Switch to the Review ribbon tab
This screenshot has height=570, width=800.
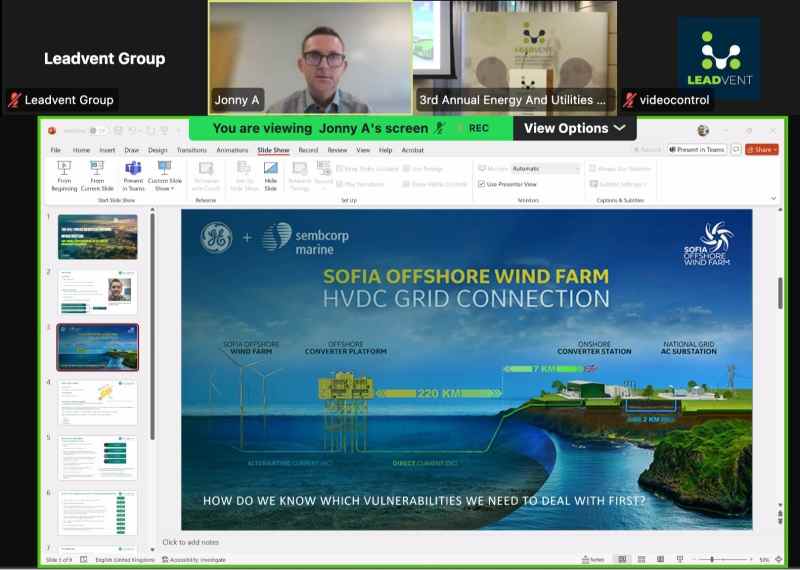[x=337, y=150]
